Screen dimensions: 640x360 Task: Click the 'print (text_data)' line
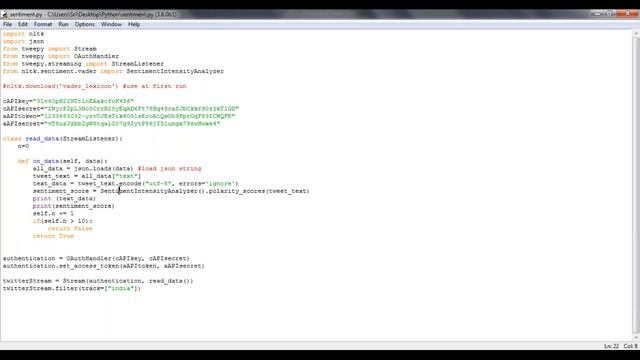pos(64,198)
